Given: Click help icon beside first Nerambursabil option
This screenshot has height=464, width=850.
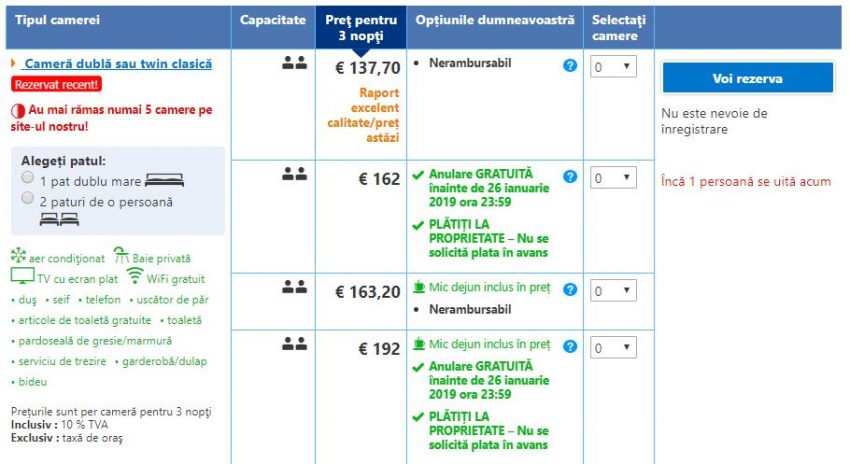Looking at the screenshot, I should pos(570,65).
